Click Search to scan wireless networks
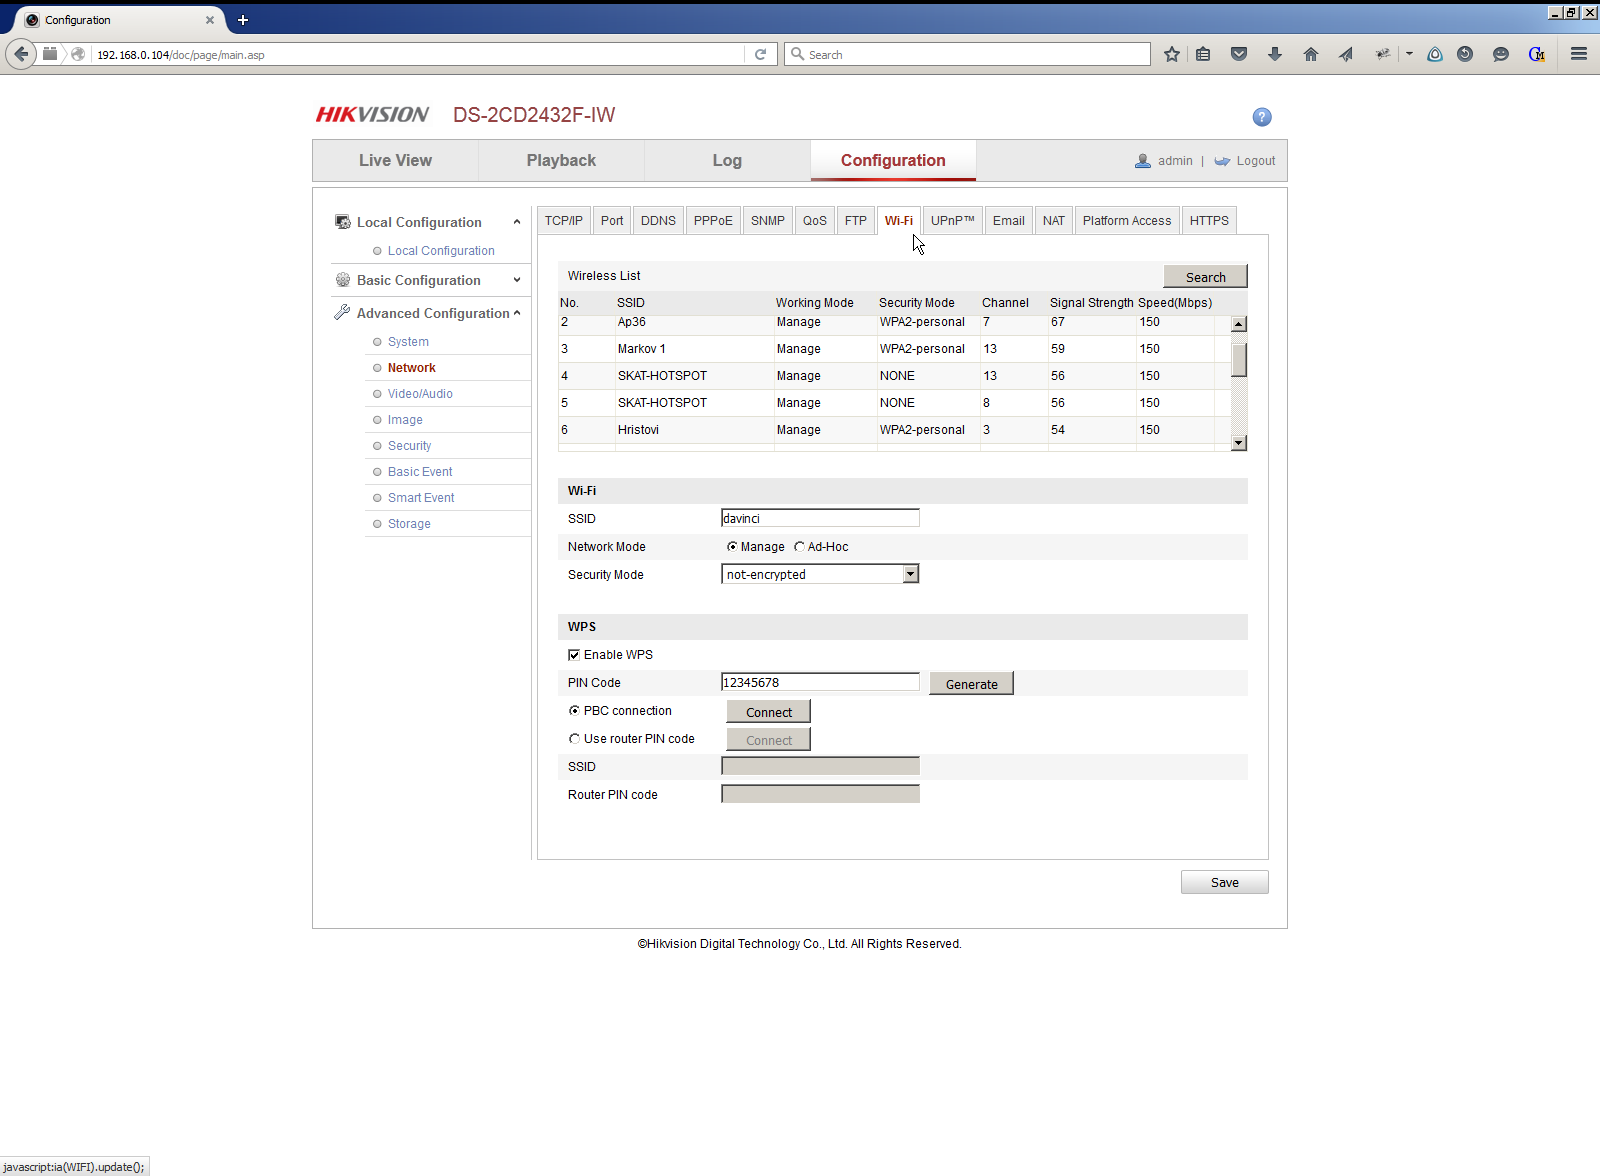 click(x=1205, y=277)
